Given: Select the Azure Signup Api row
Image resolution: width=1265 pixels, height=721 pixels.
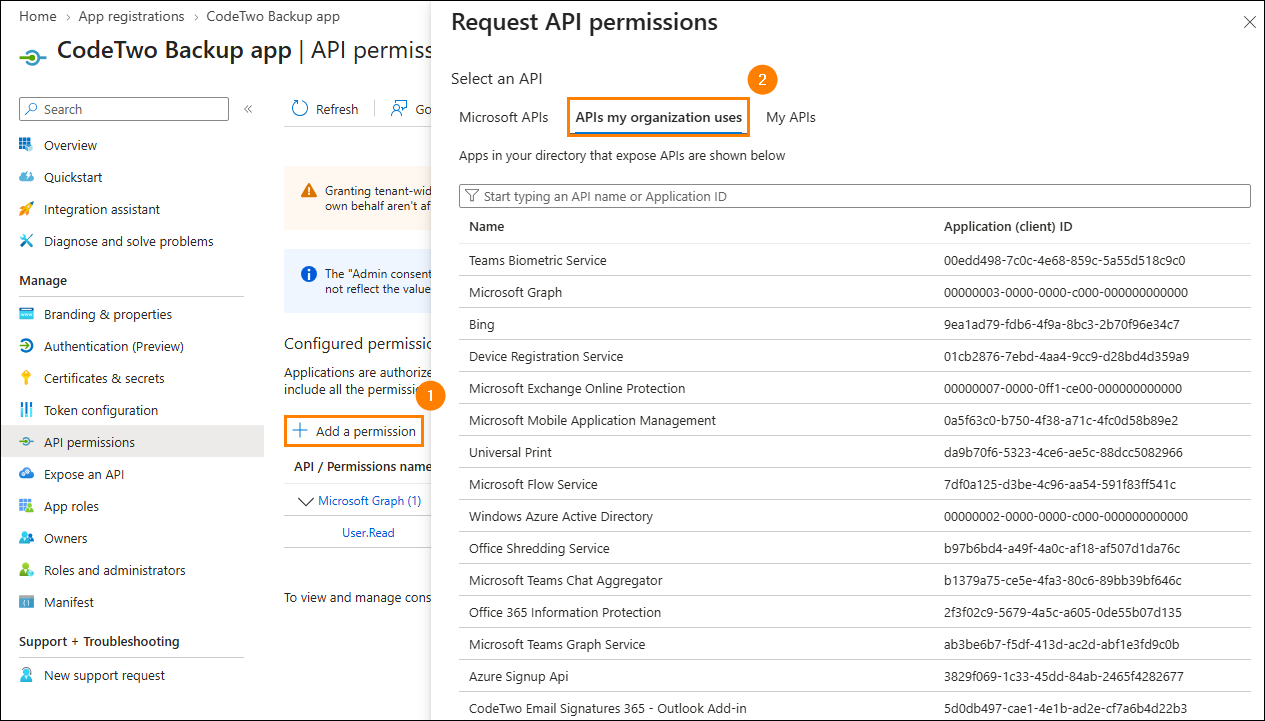Looking at the screenshot, I should 855,676.
